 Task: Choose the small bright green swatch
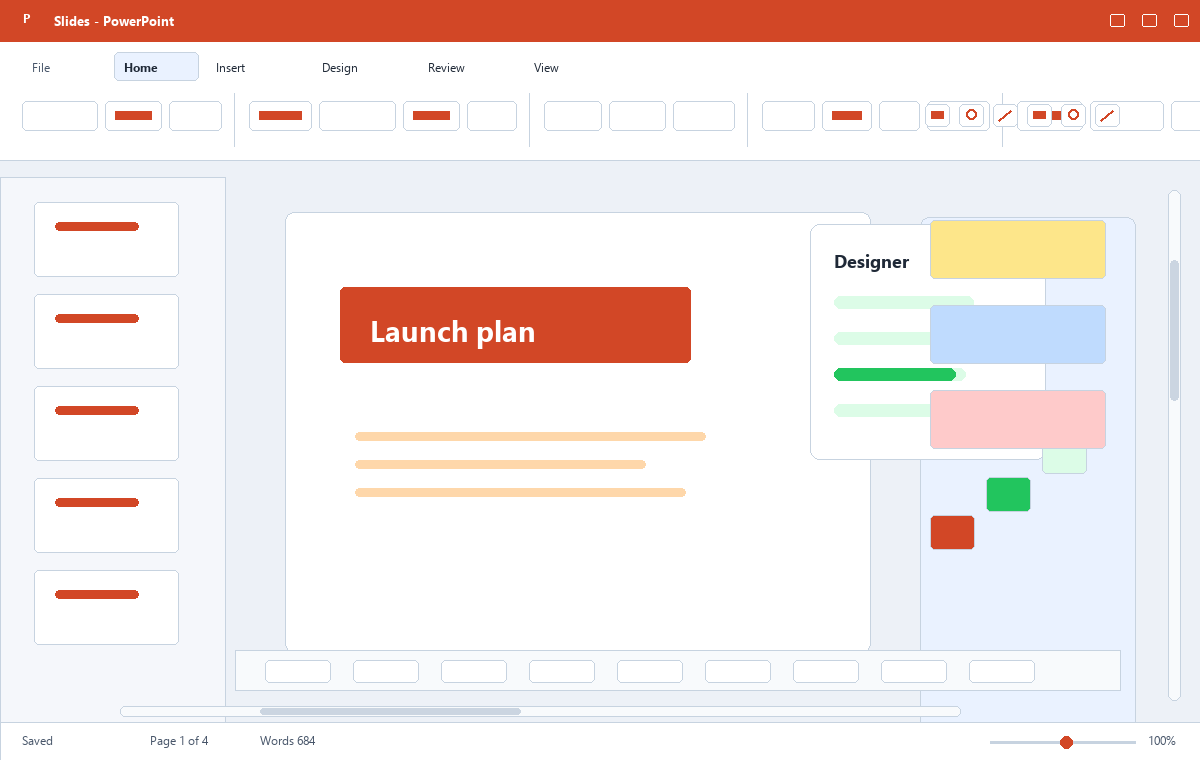click(1008, 494)
